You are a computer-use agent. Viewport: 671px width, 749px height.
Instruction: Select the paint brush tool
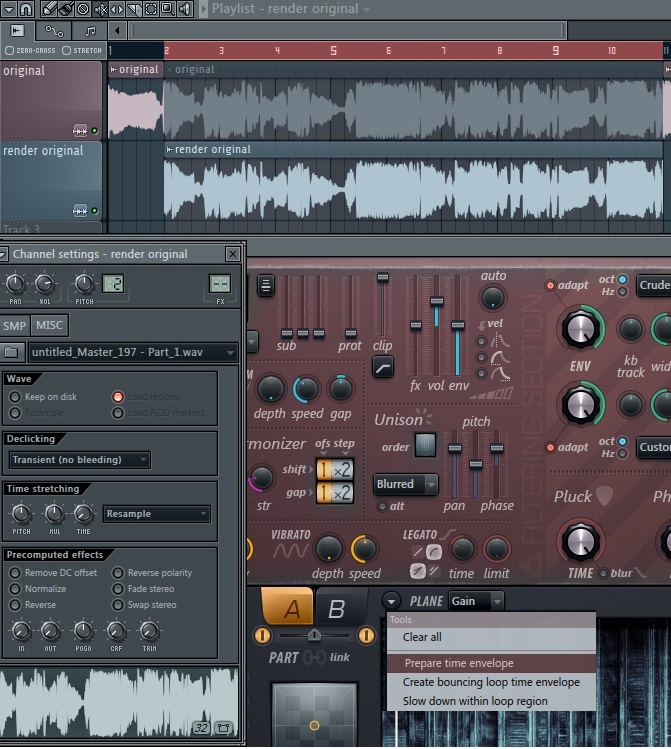tap(64, 9)
